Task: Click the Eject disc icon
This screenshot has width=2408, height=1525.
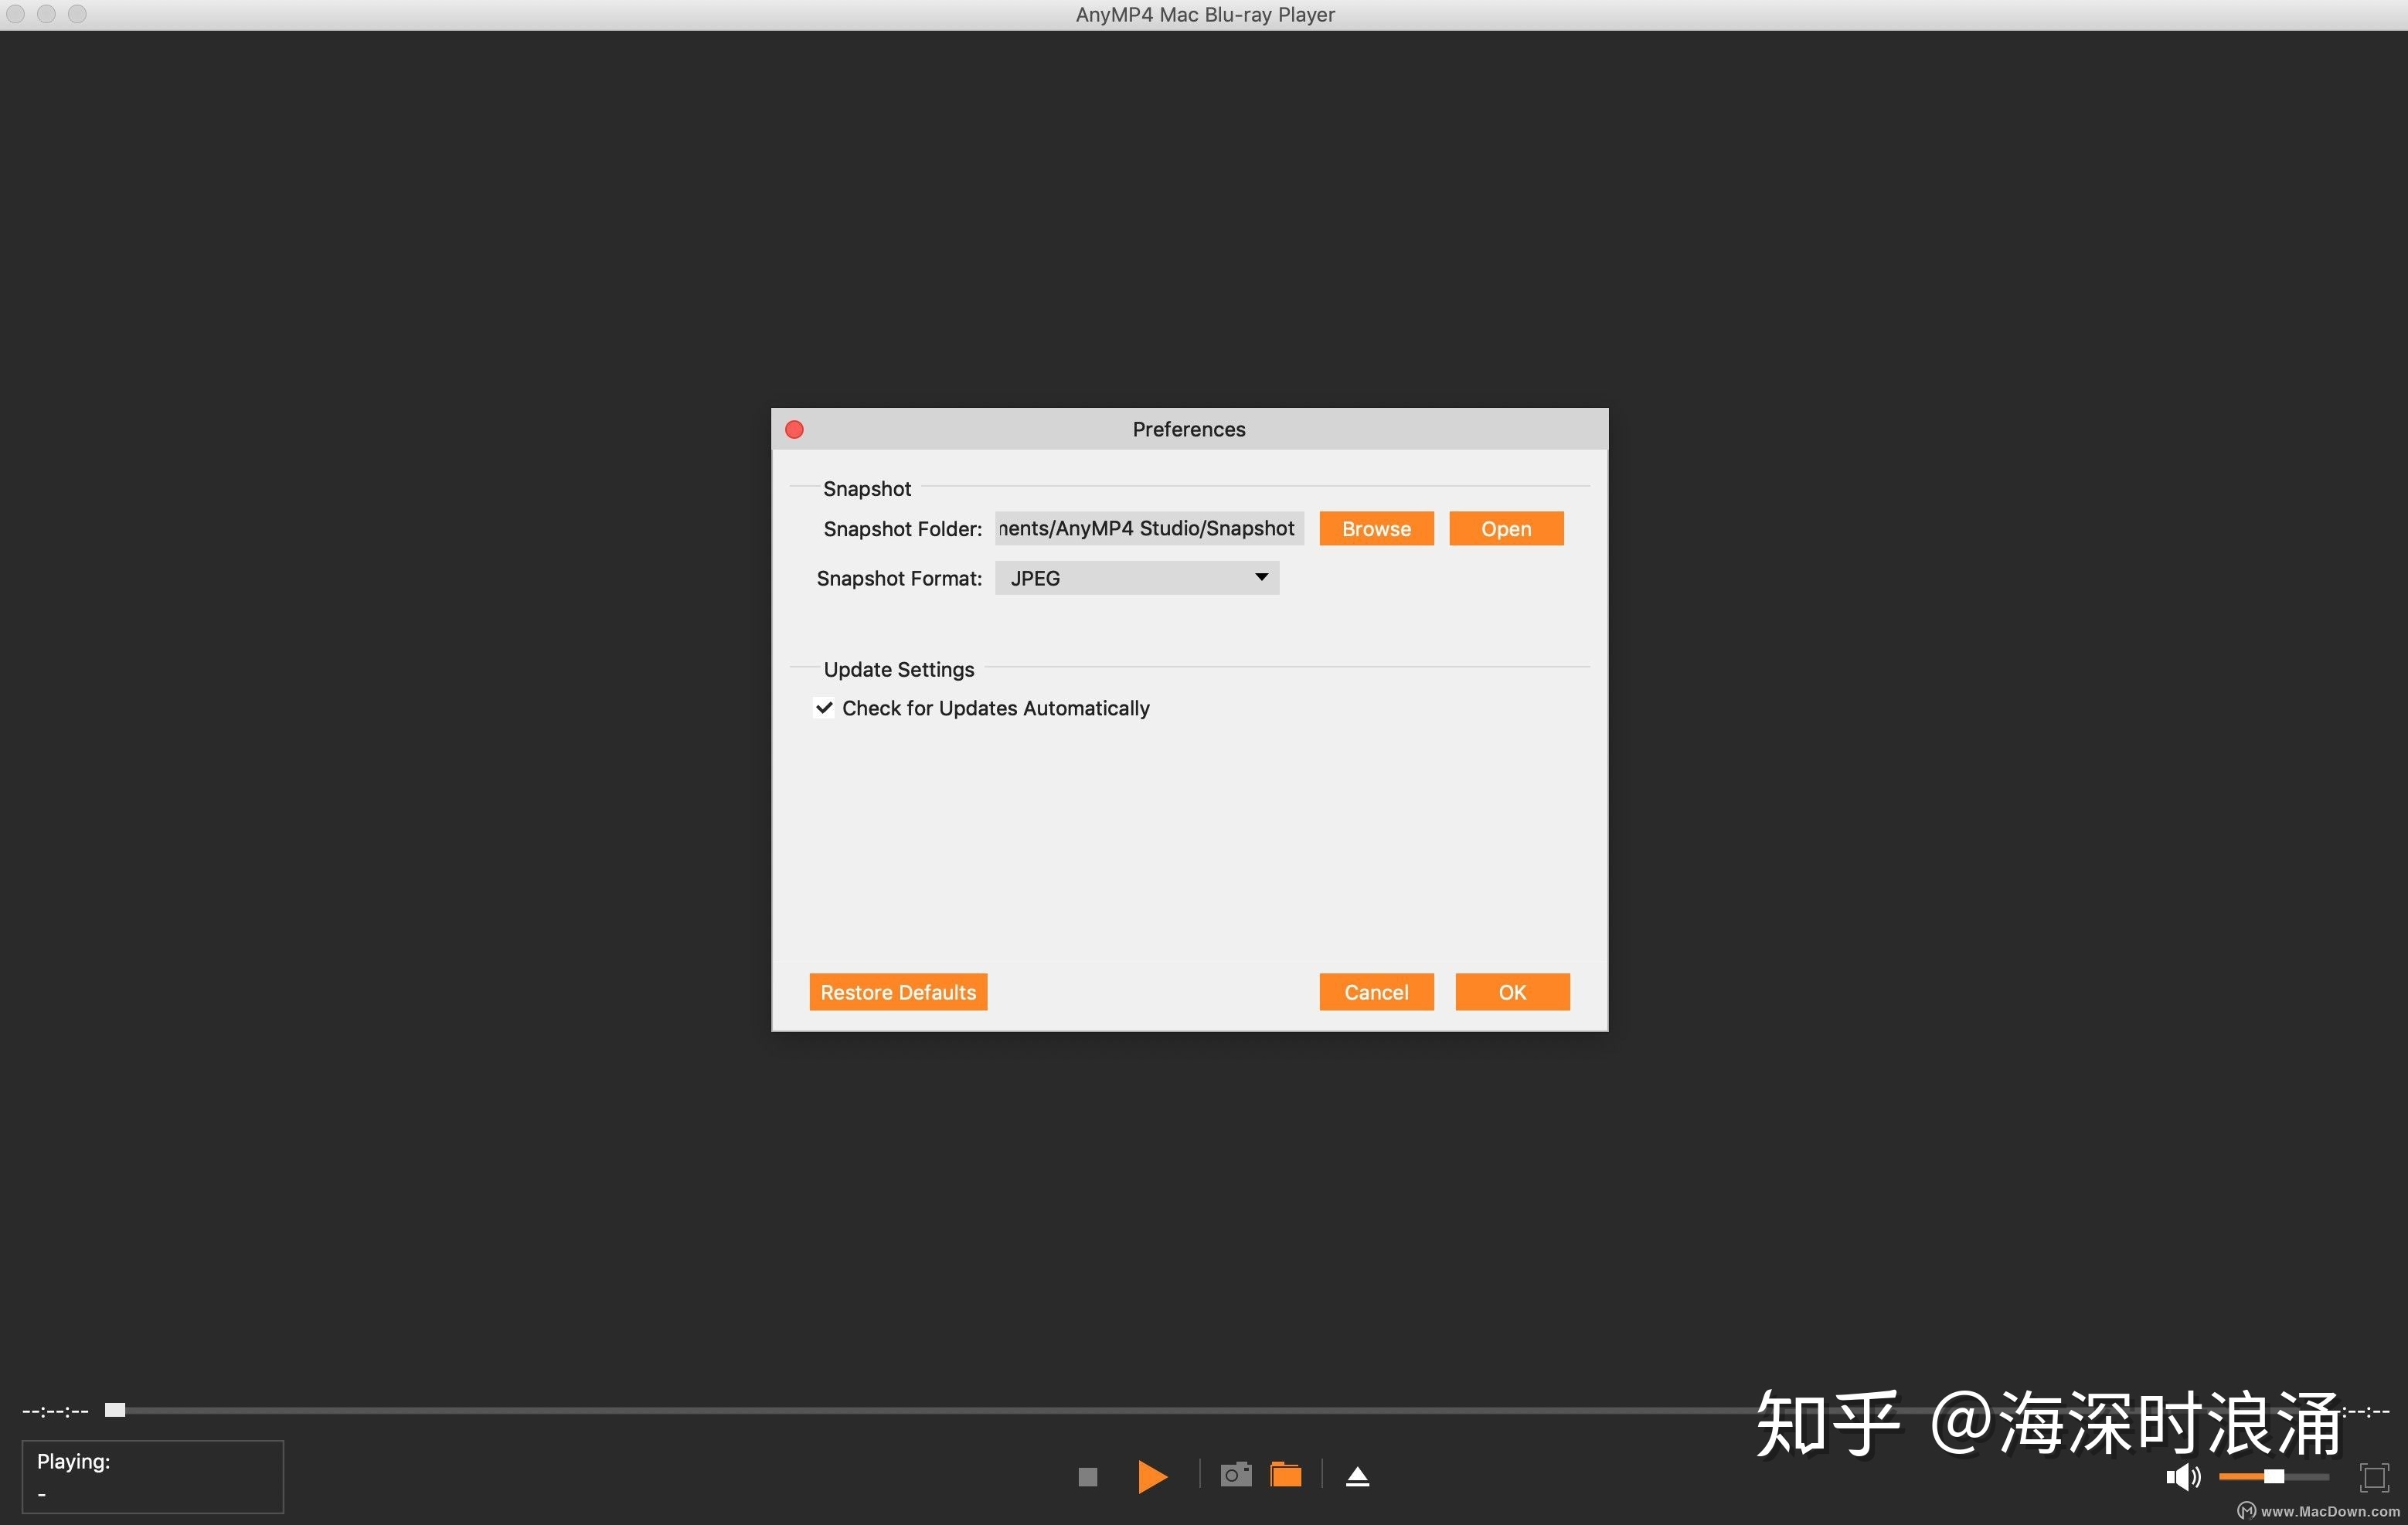Action: click(x=1357, y=1477)
